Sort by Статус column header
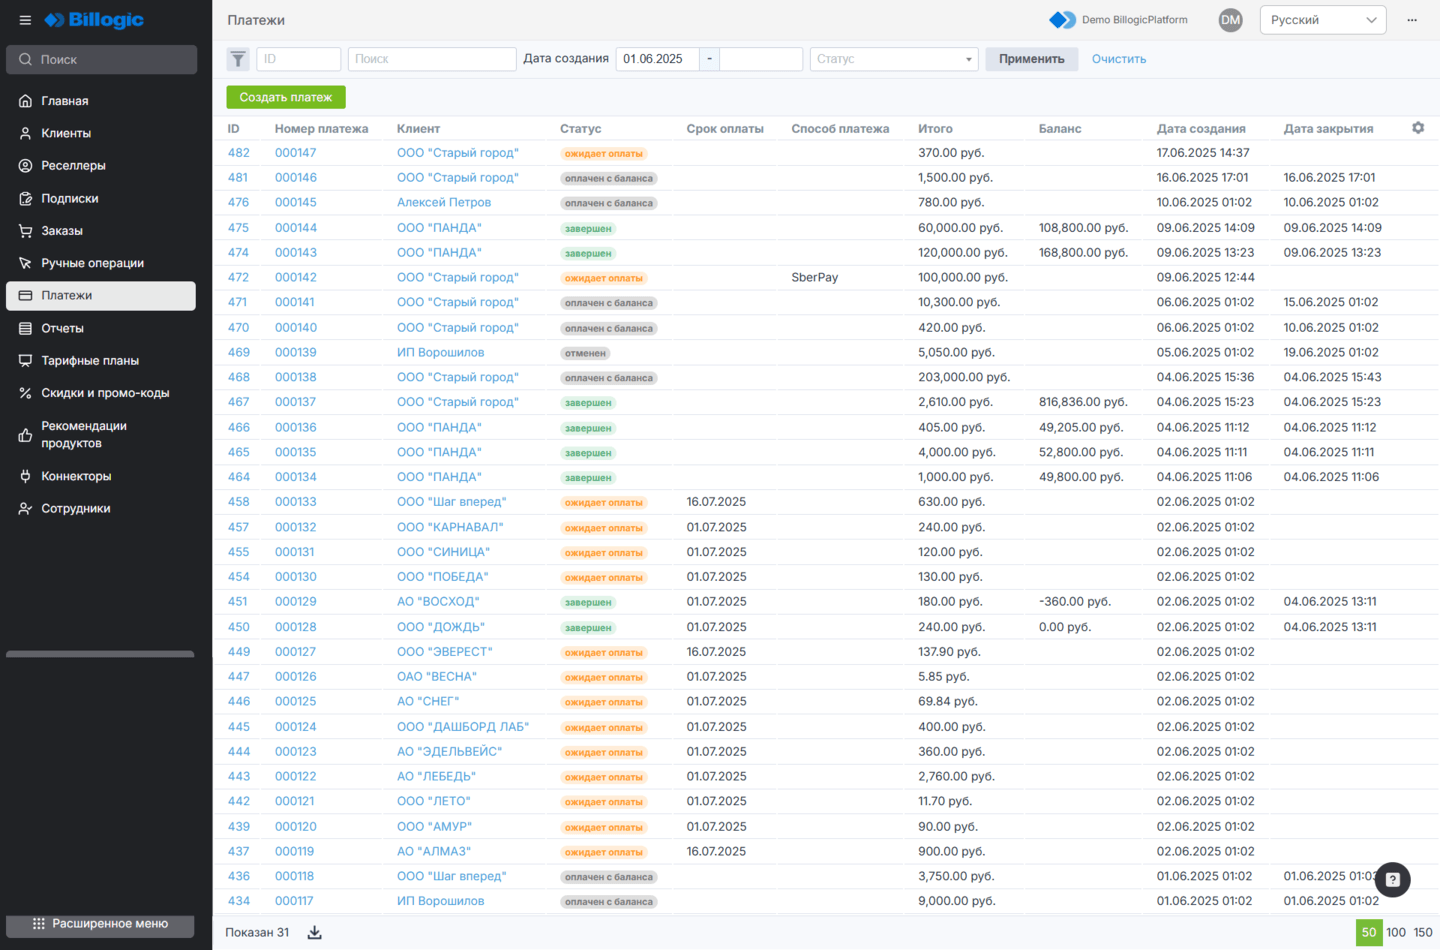Image resolution: width=1440 pixels, height=950 pixels. coord(580,128)
